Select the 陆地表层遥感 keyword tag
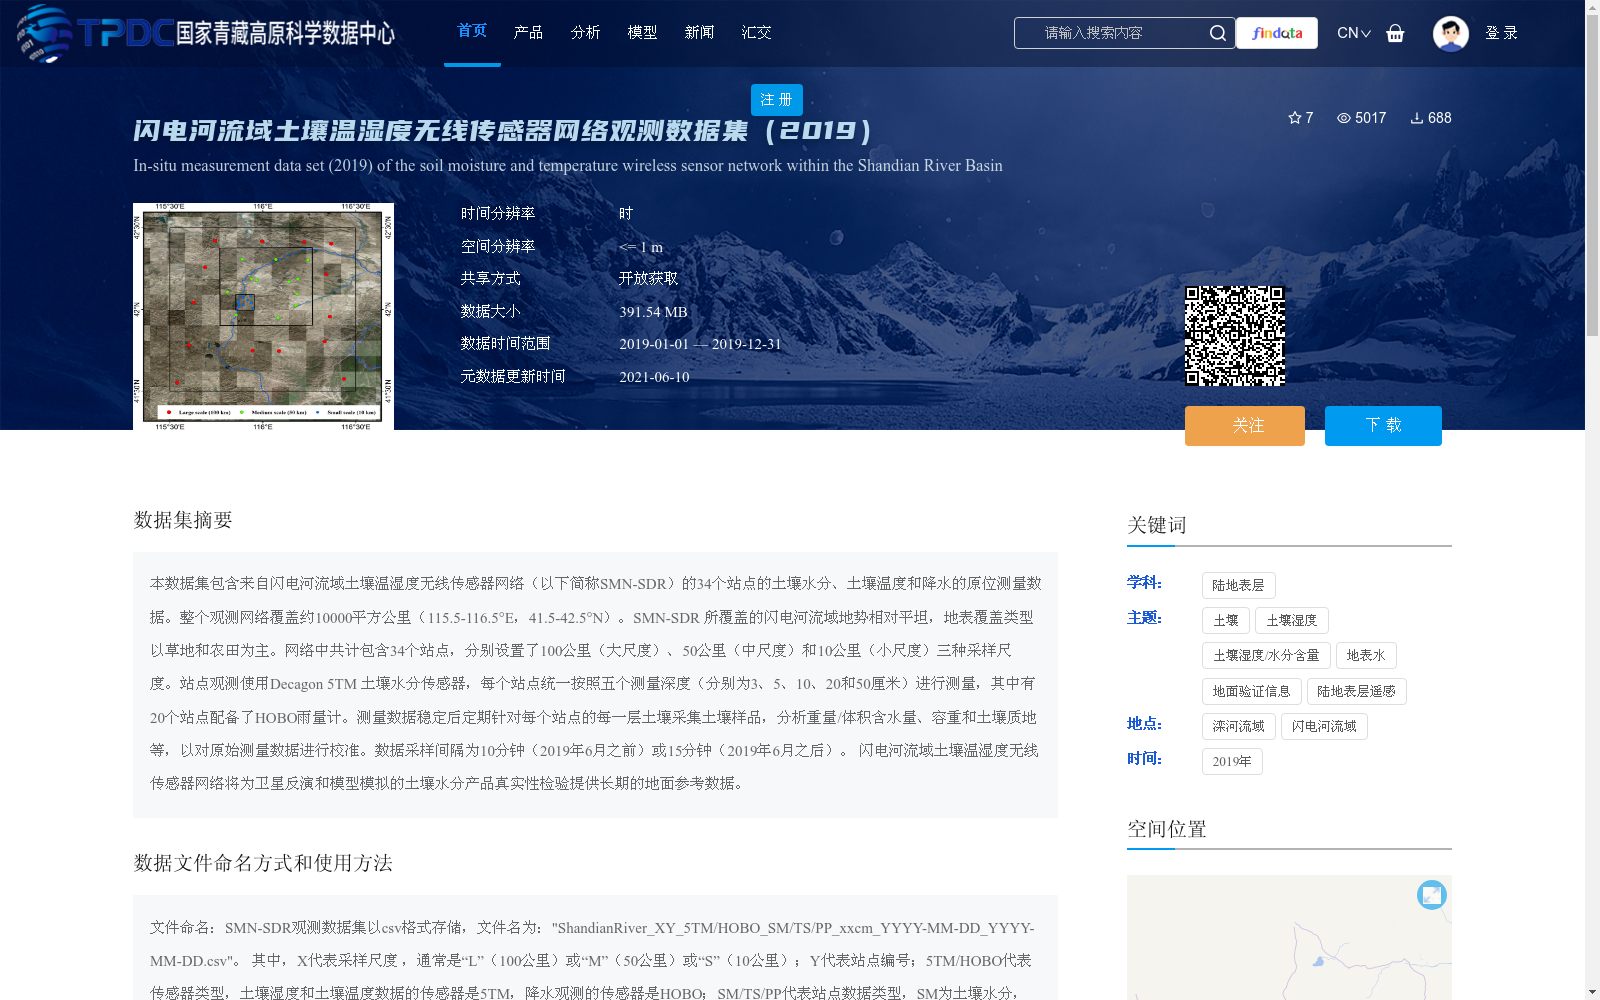 point(1357,691)
